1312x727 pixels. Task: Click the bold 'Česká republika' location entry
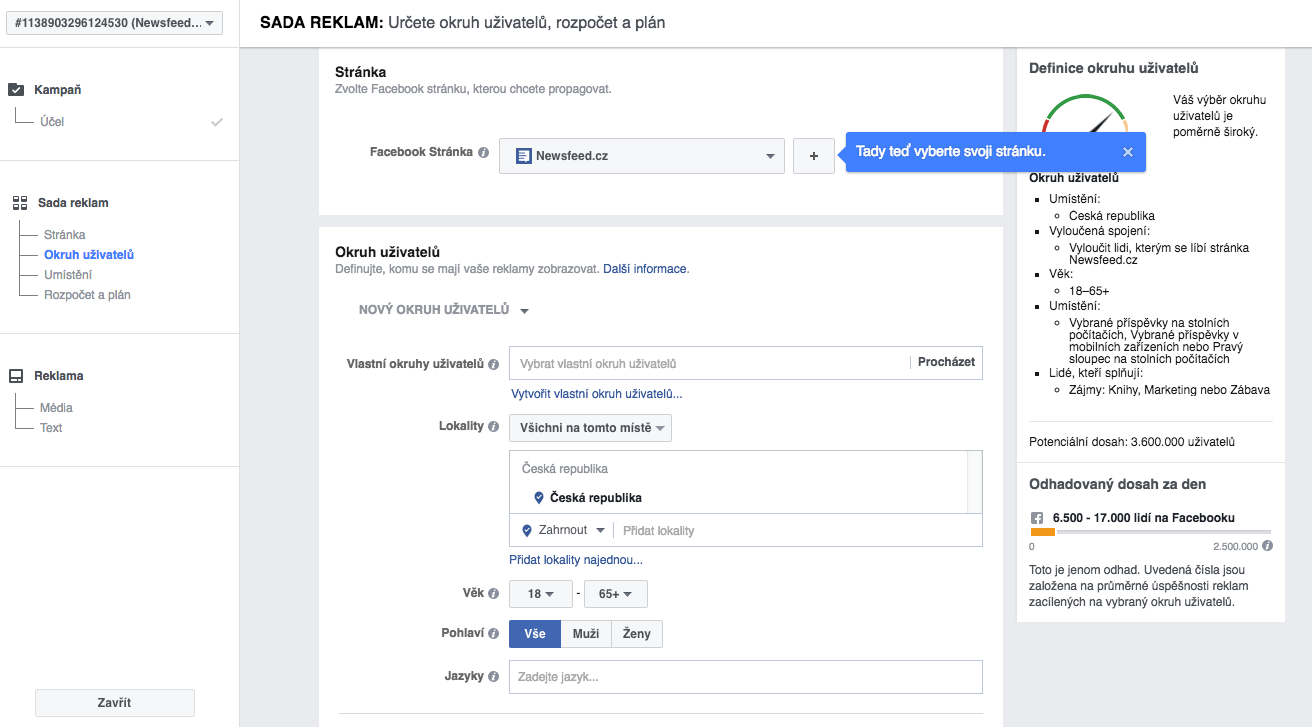pos(596,498)
